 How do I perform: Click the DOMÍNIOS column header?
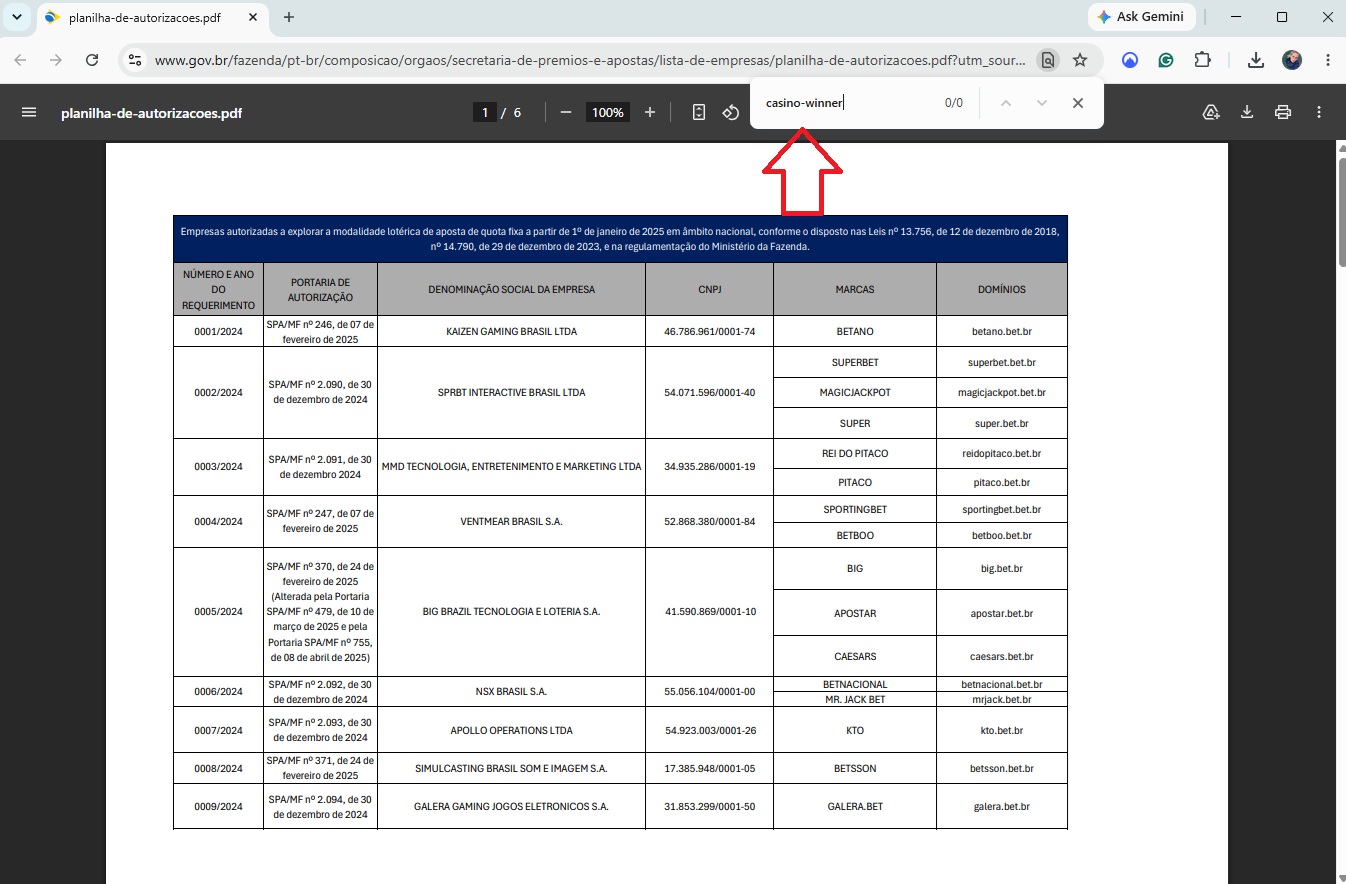pyautogui.click(x=1002, y=289)
